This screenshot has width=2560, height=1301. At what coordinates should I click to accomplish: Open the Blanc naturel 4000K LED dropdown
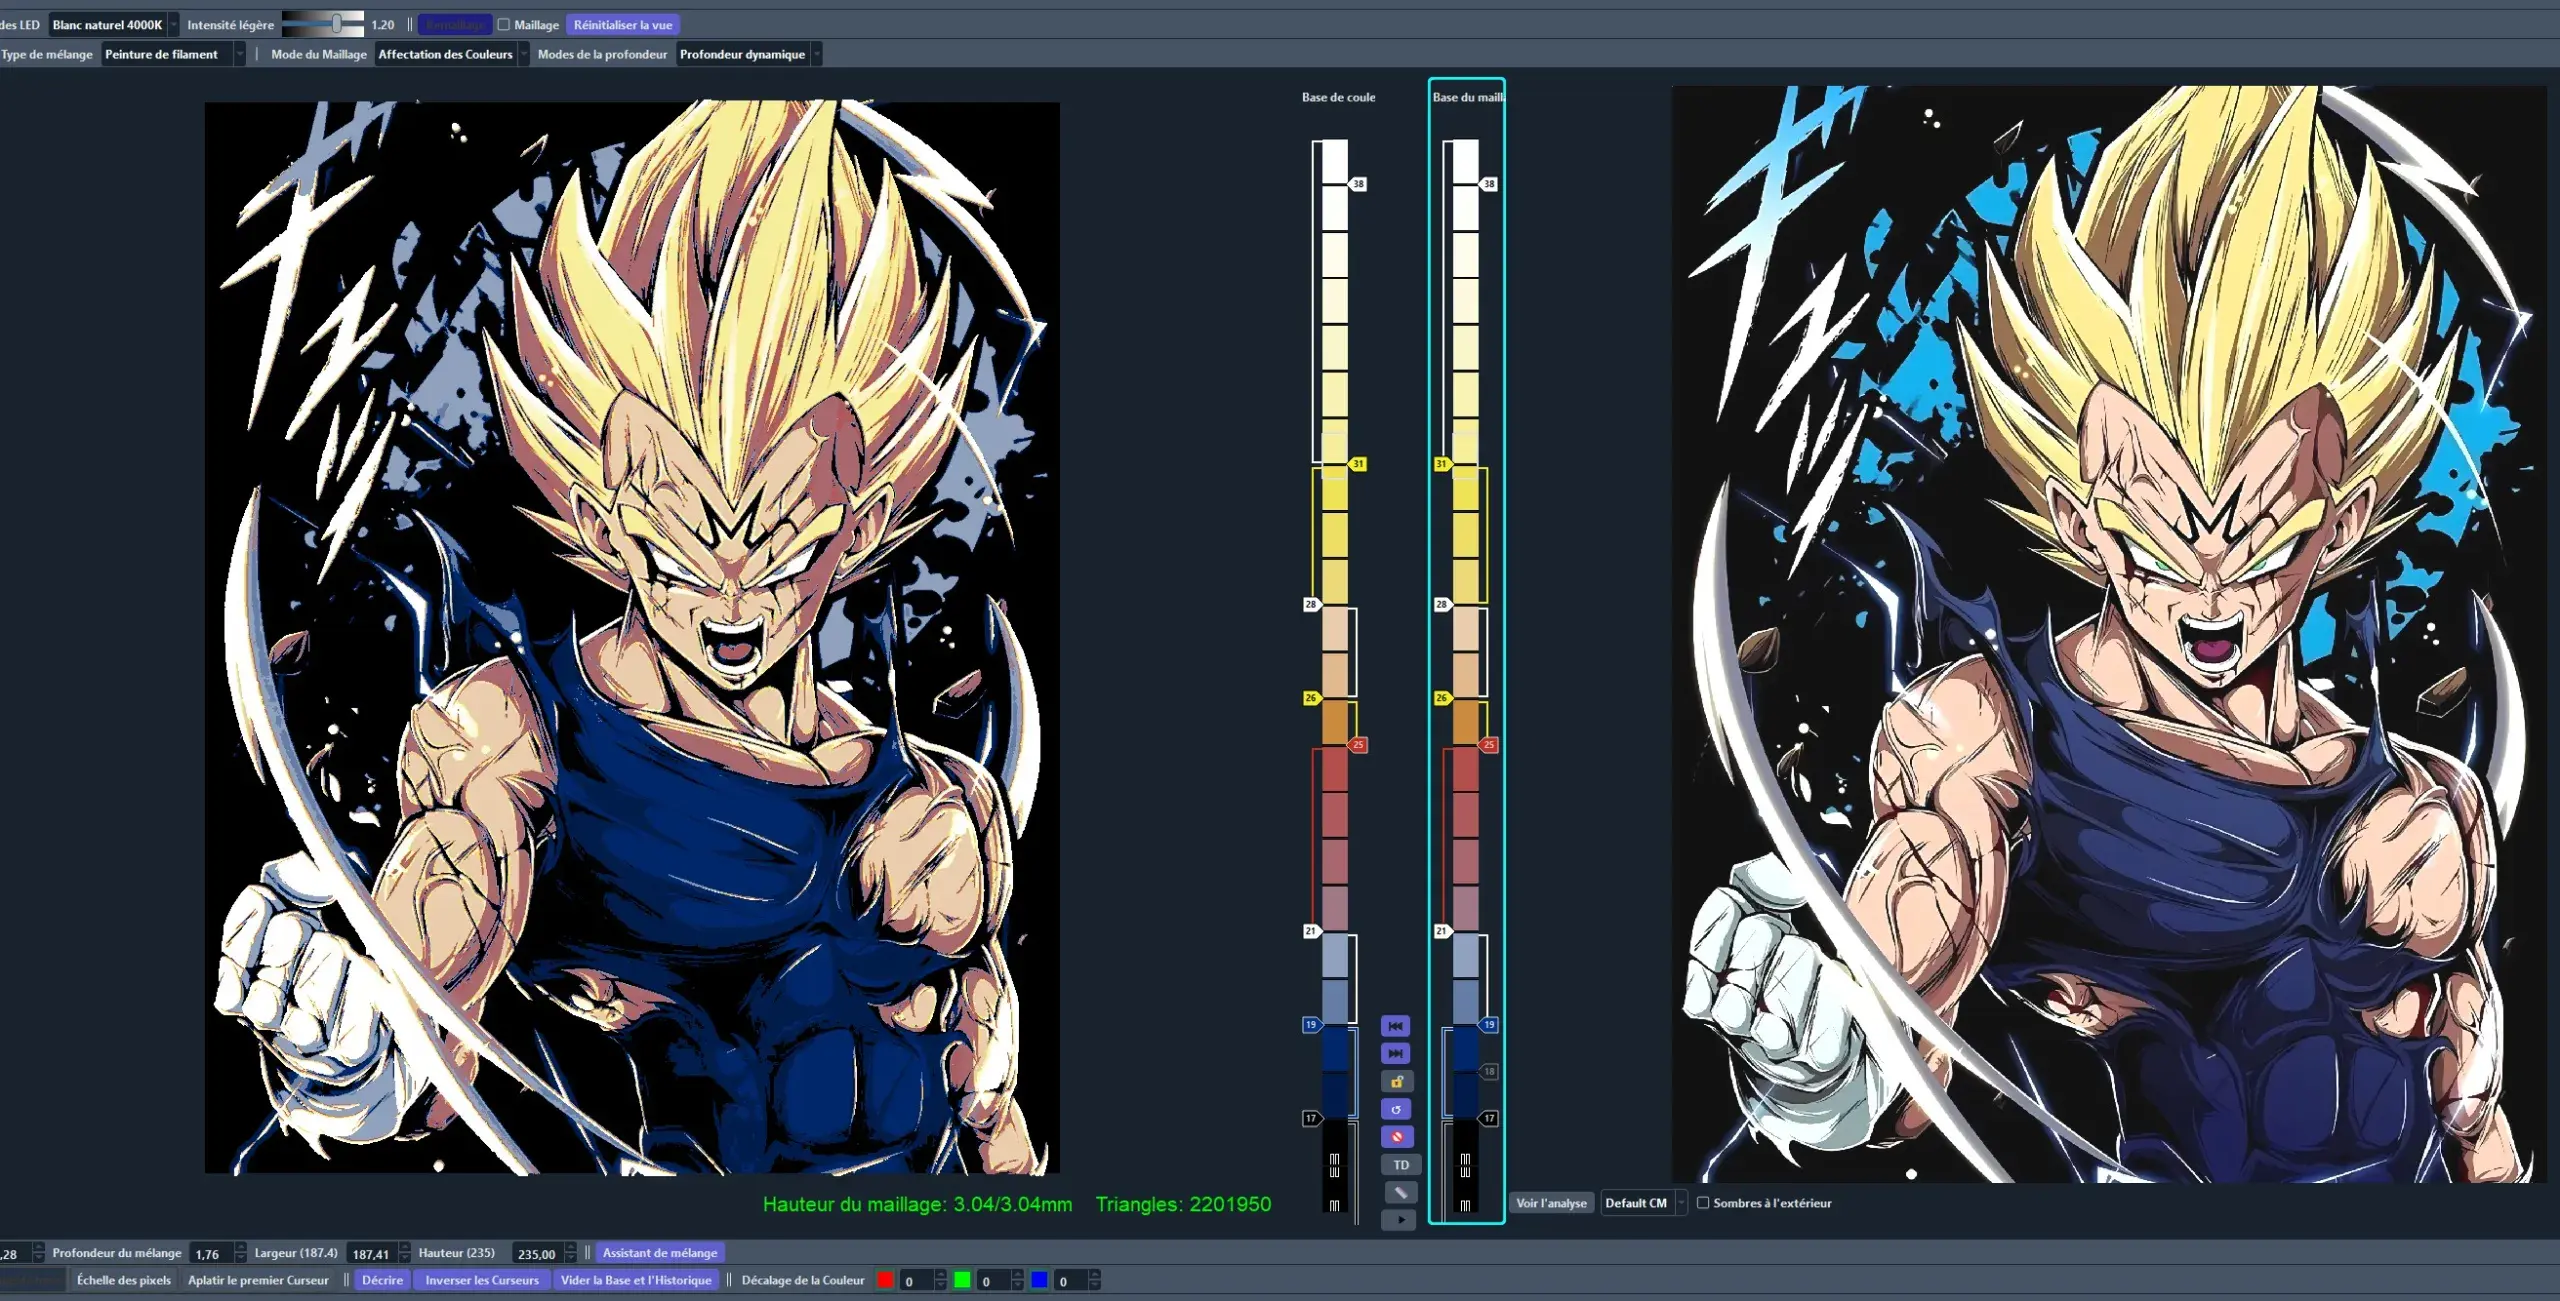(114, 25)
